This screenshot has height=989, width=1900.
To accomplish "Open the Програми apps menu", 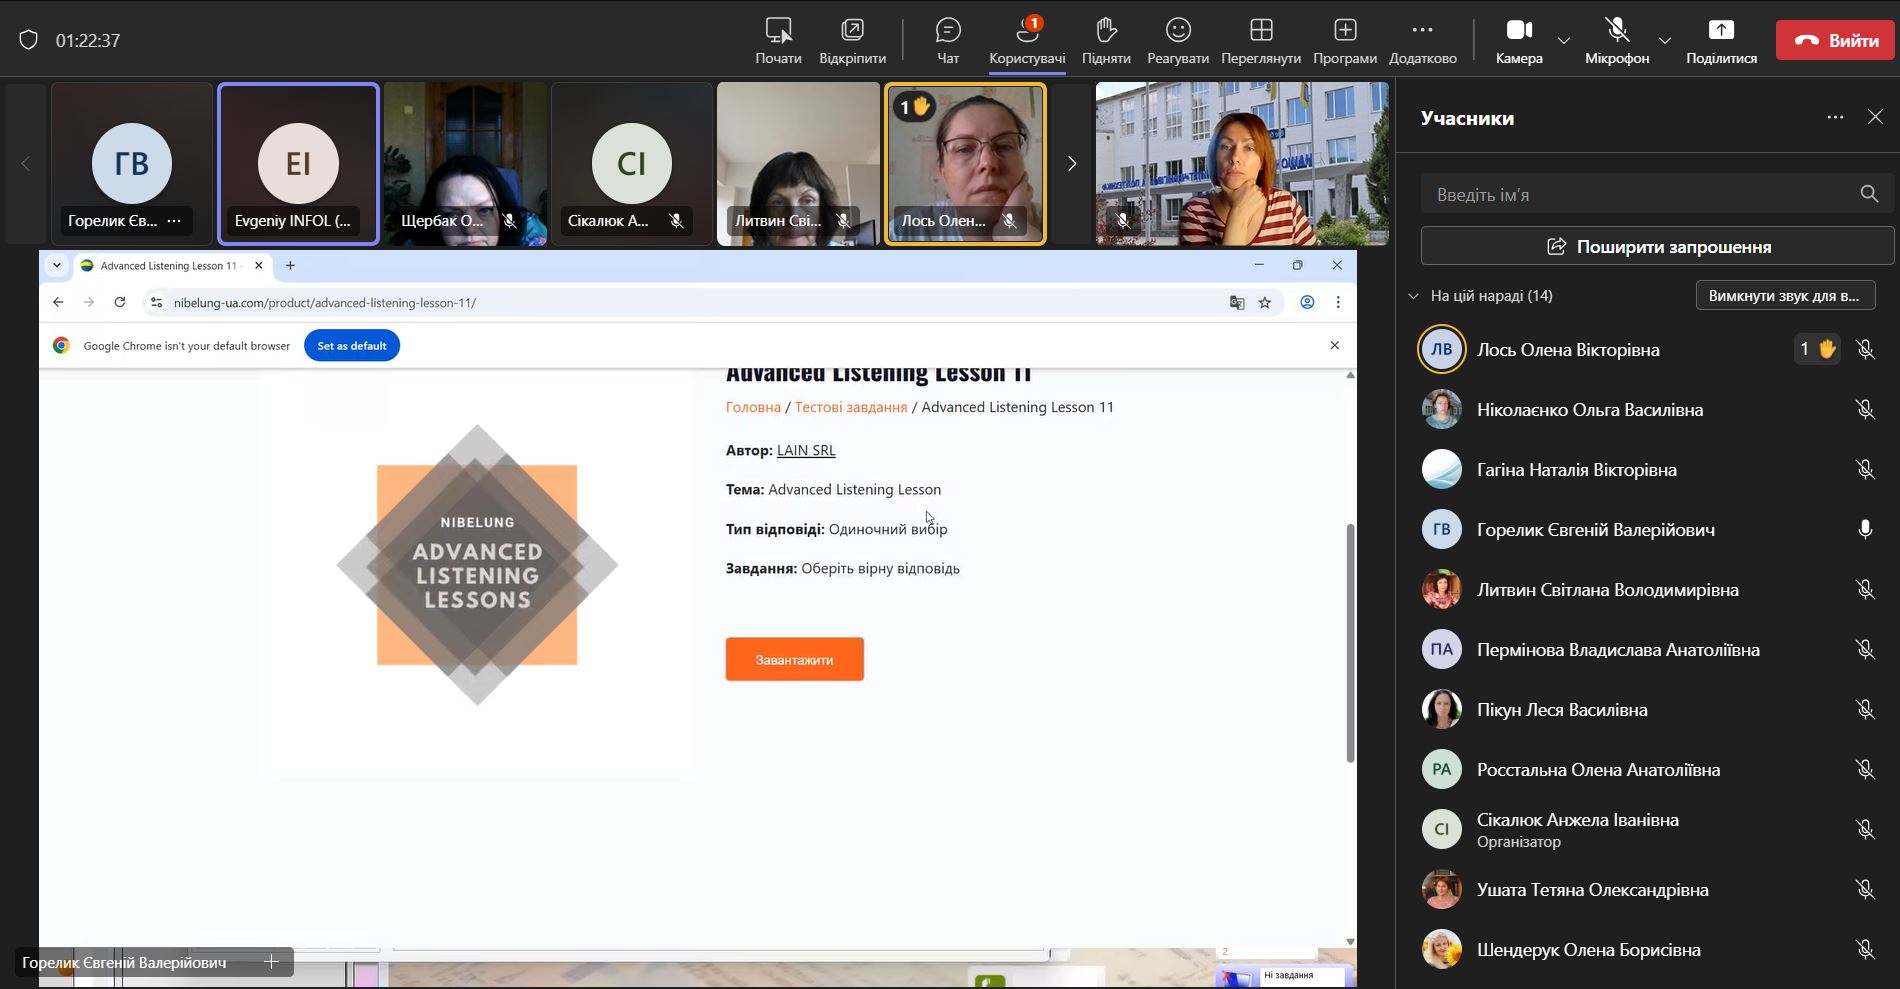I will pos(1344,40).
